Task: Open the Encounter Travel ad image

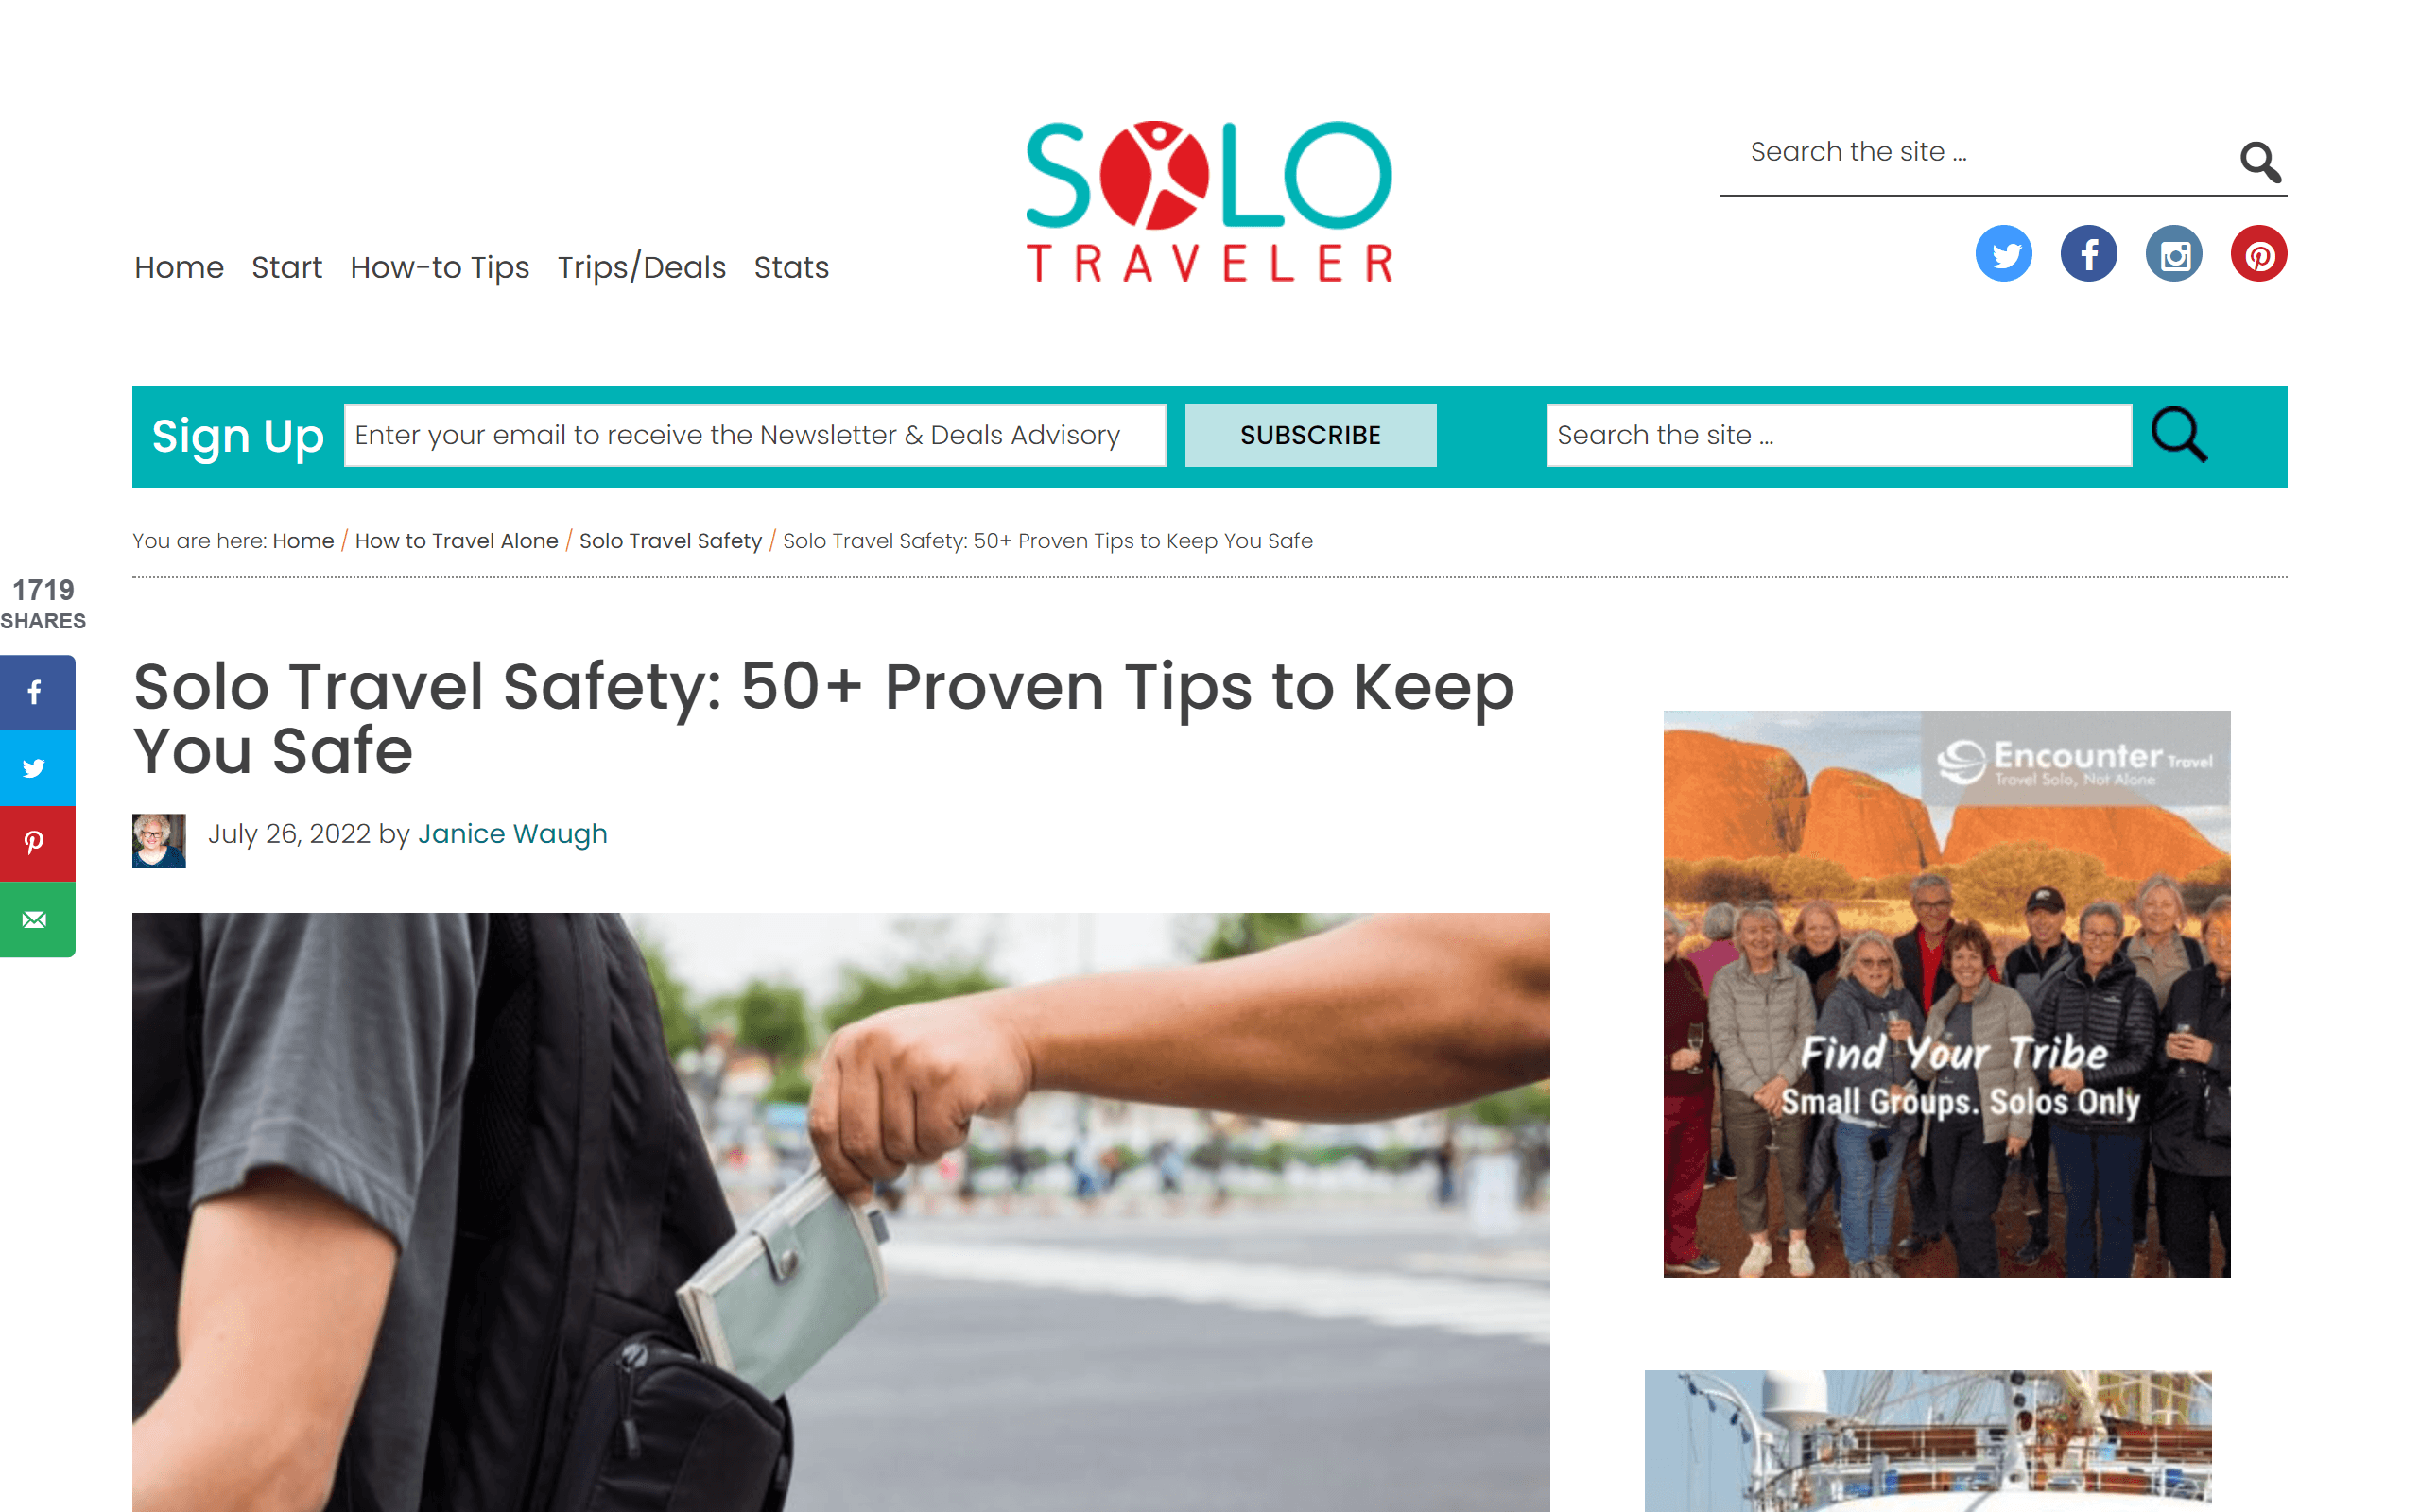Action: (x=1946, y=993)
